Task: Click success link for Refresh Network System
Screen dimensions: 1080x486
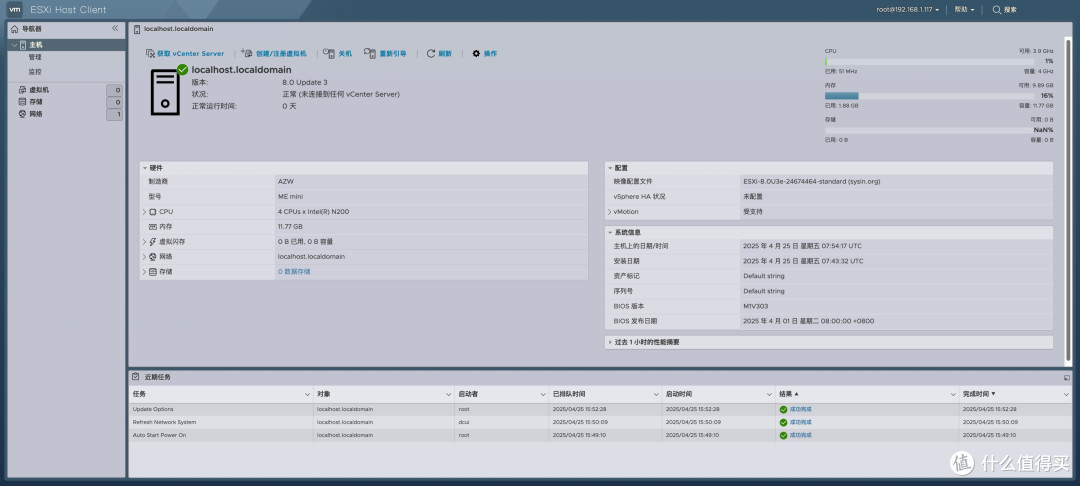Action: point(800,422)
